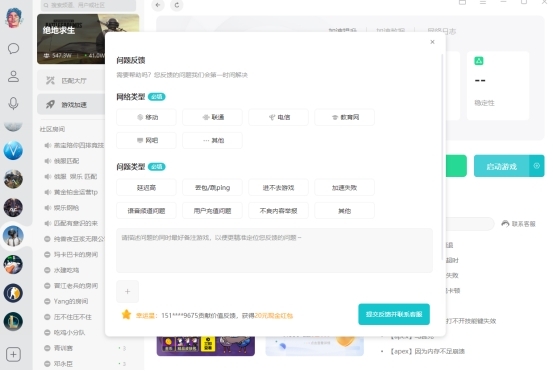This screenshot has height=371, width=553.
Task: Join the 压不住压不住 room
Action: click(x=72, y=317)
